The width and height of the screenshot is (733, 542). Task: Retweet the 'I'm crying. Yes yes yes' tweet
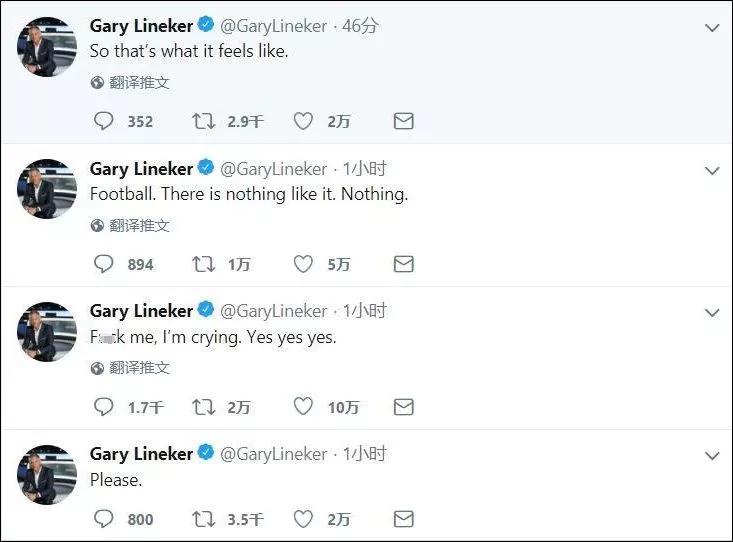[x=203, y=407]
